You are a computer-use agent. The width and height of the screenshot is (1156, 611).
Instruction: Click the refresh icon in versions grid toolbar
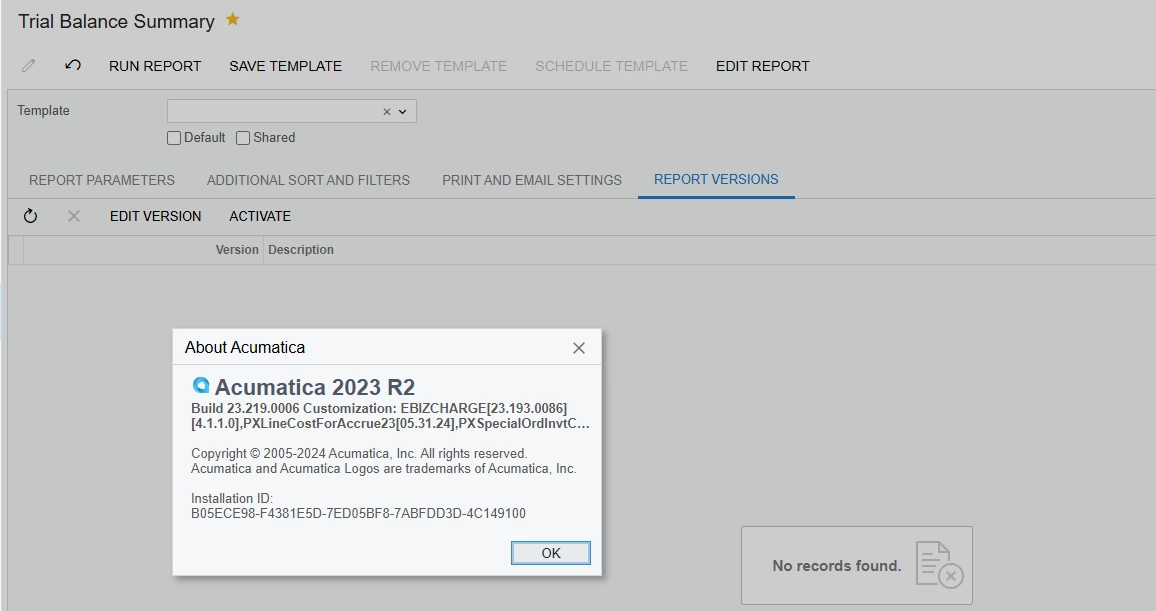[x=30, y=216]
